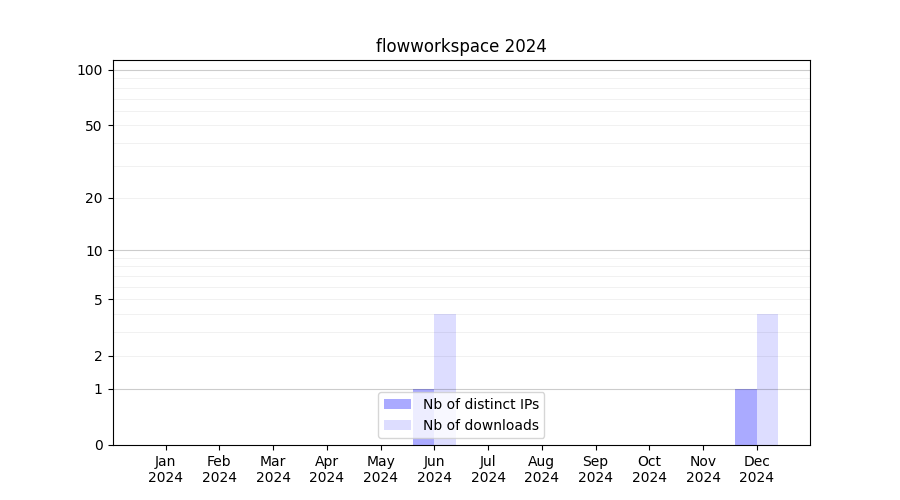The width and height of the screenshot is (900, 500).
Task: Select the y-axis tick label '0'
Action: coord(98,445)
